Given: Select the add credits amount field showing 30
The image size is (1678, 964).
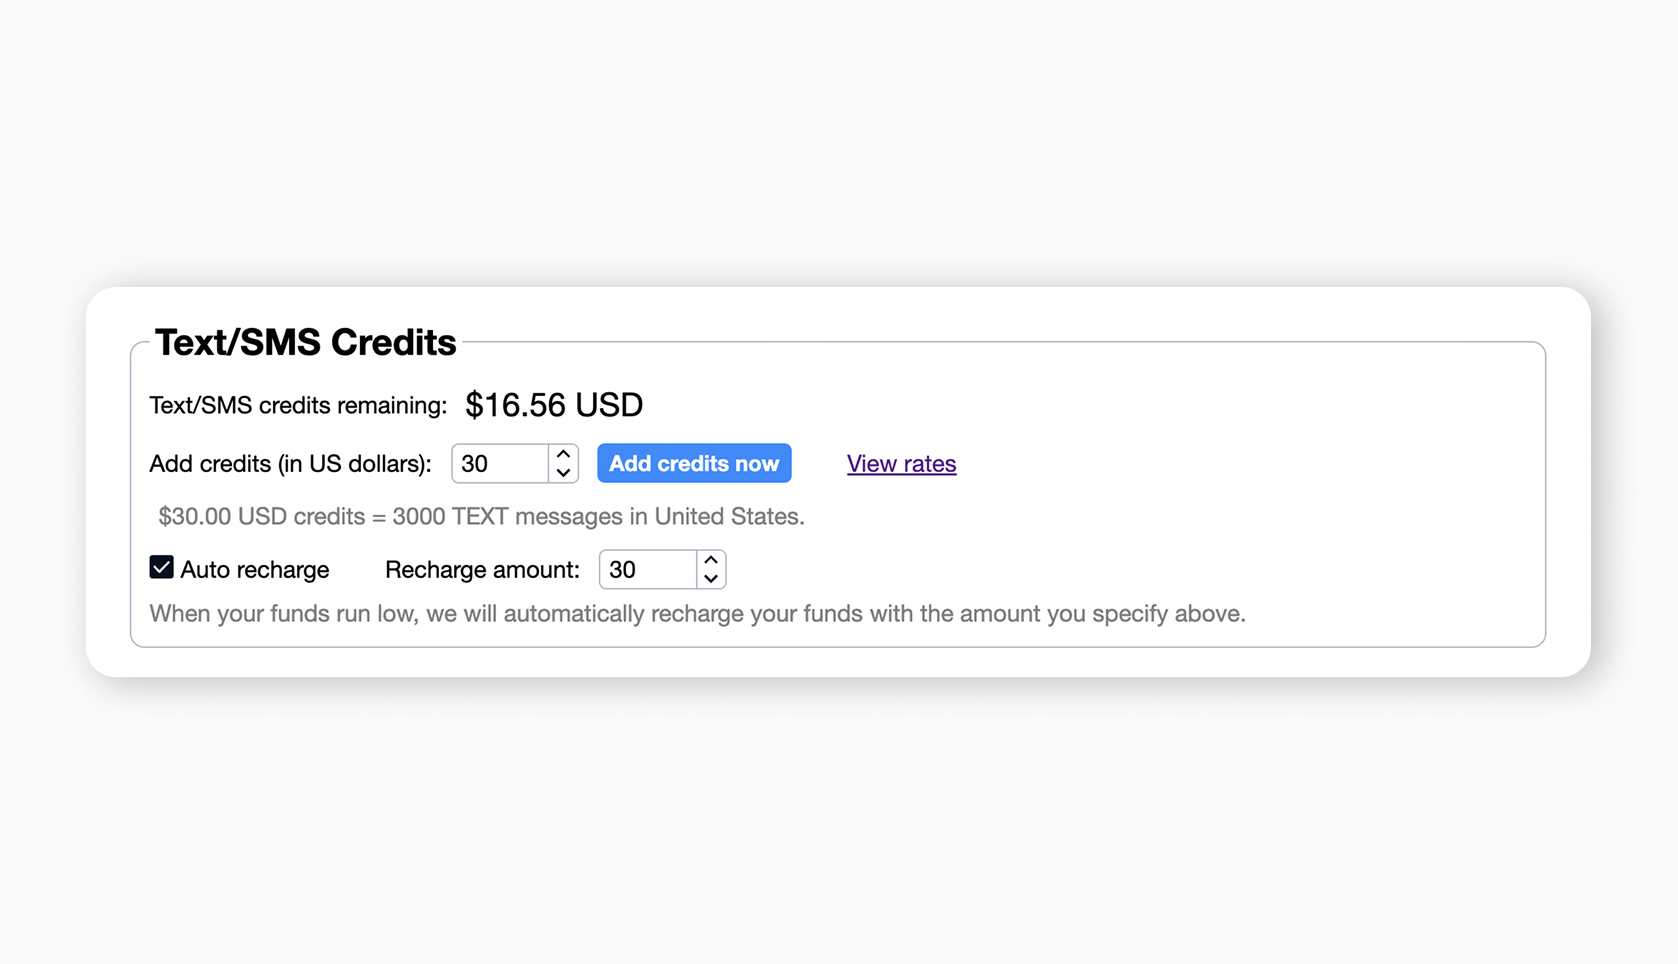Looking at the screenshot, I should tap(498, 463).
